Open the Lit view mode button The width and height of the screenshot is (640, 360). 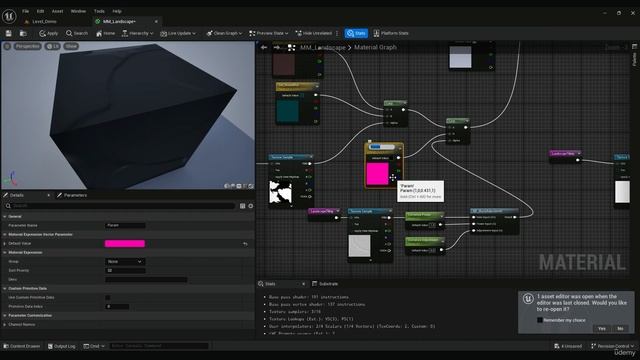pos(53,47)
